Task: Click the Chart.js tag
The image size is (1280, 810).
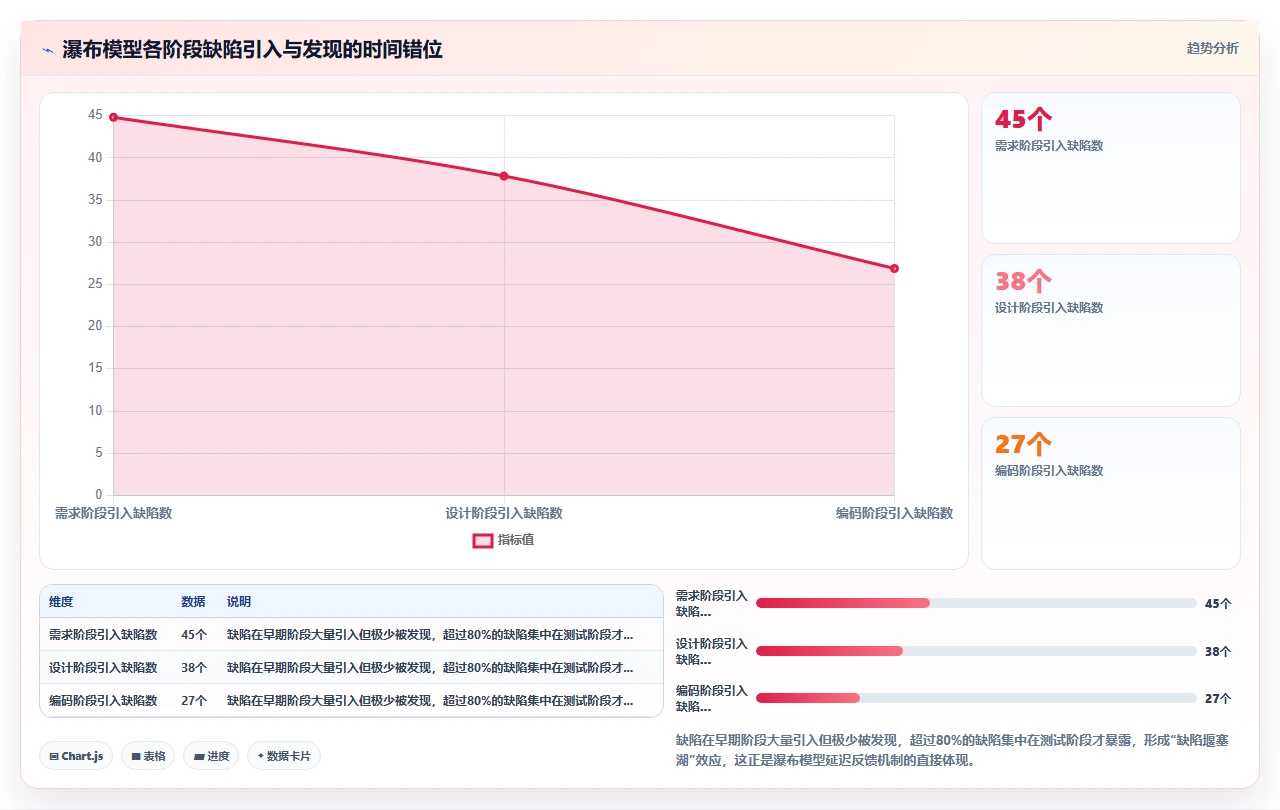Action: tap(76, 756)
